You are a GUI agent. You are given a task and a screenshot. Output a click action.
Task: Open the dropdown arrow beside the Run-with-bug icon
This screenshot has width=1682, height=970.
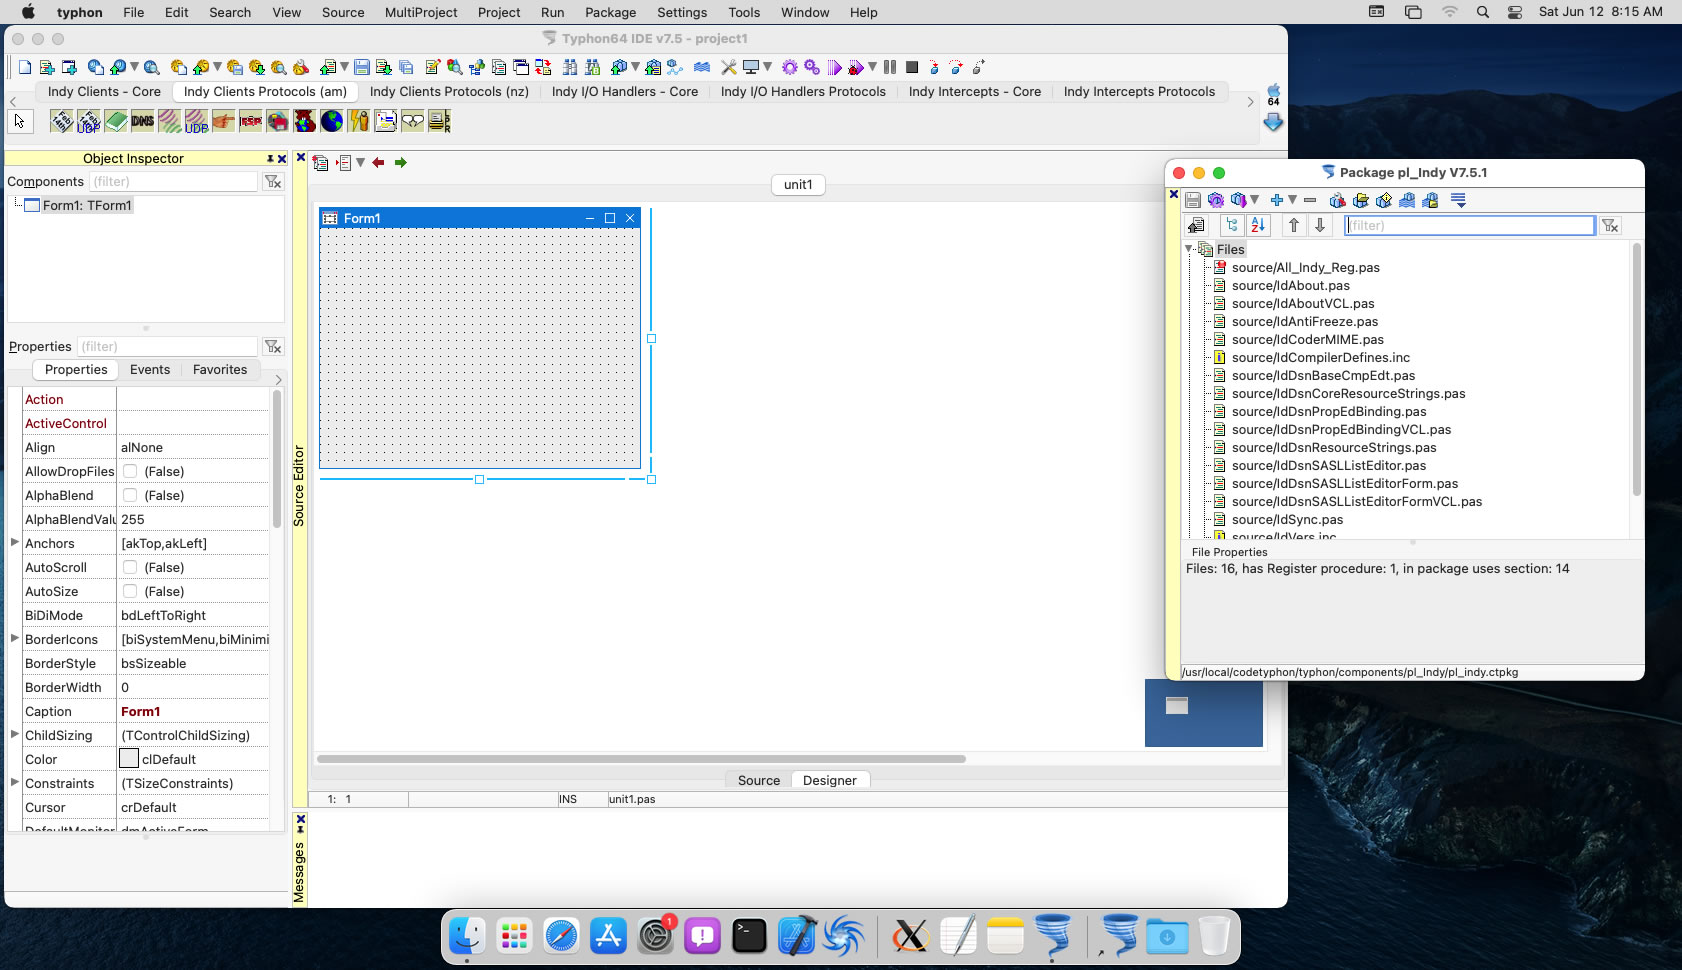[x=872, y=67]
